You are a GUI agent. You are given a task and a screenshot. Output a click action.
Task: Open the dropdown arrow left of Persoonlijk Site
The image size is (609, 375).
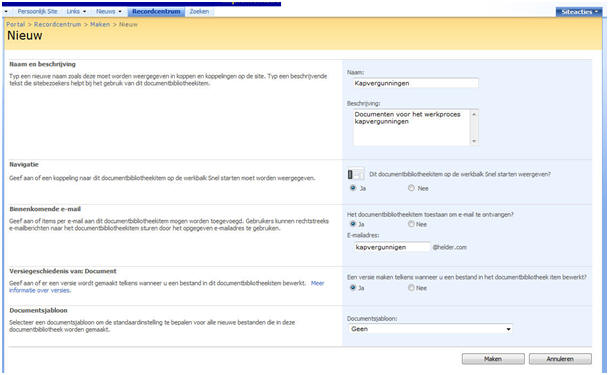tap(6, 12)
